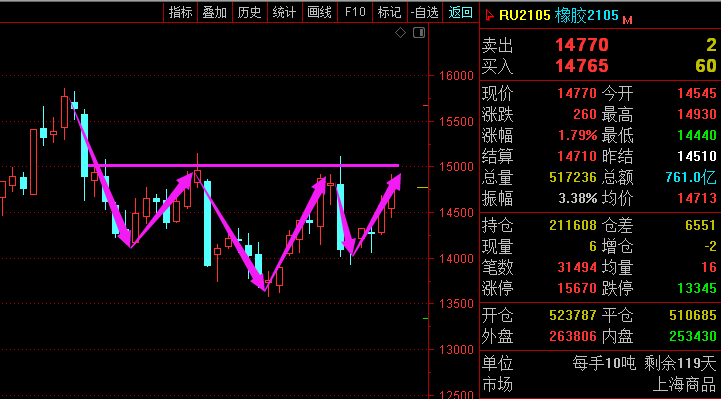Click the horizontal magenta resistance line
This screenshot has width=721, height=399.
(x=244, y=165)
